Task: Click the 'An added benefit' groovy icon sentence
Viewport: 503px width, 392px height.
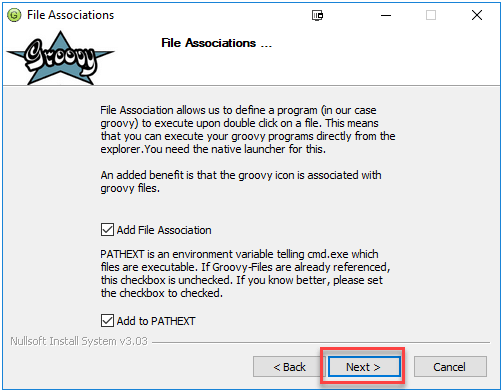Action: coord(241,182)
